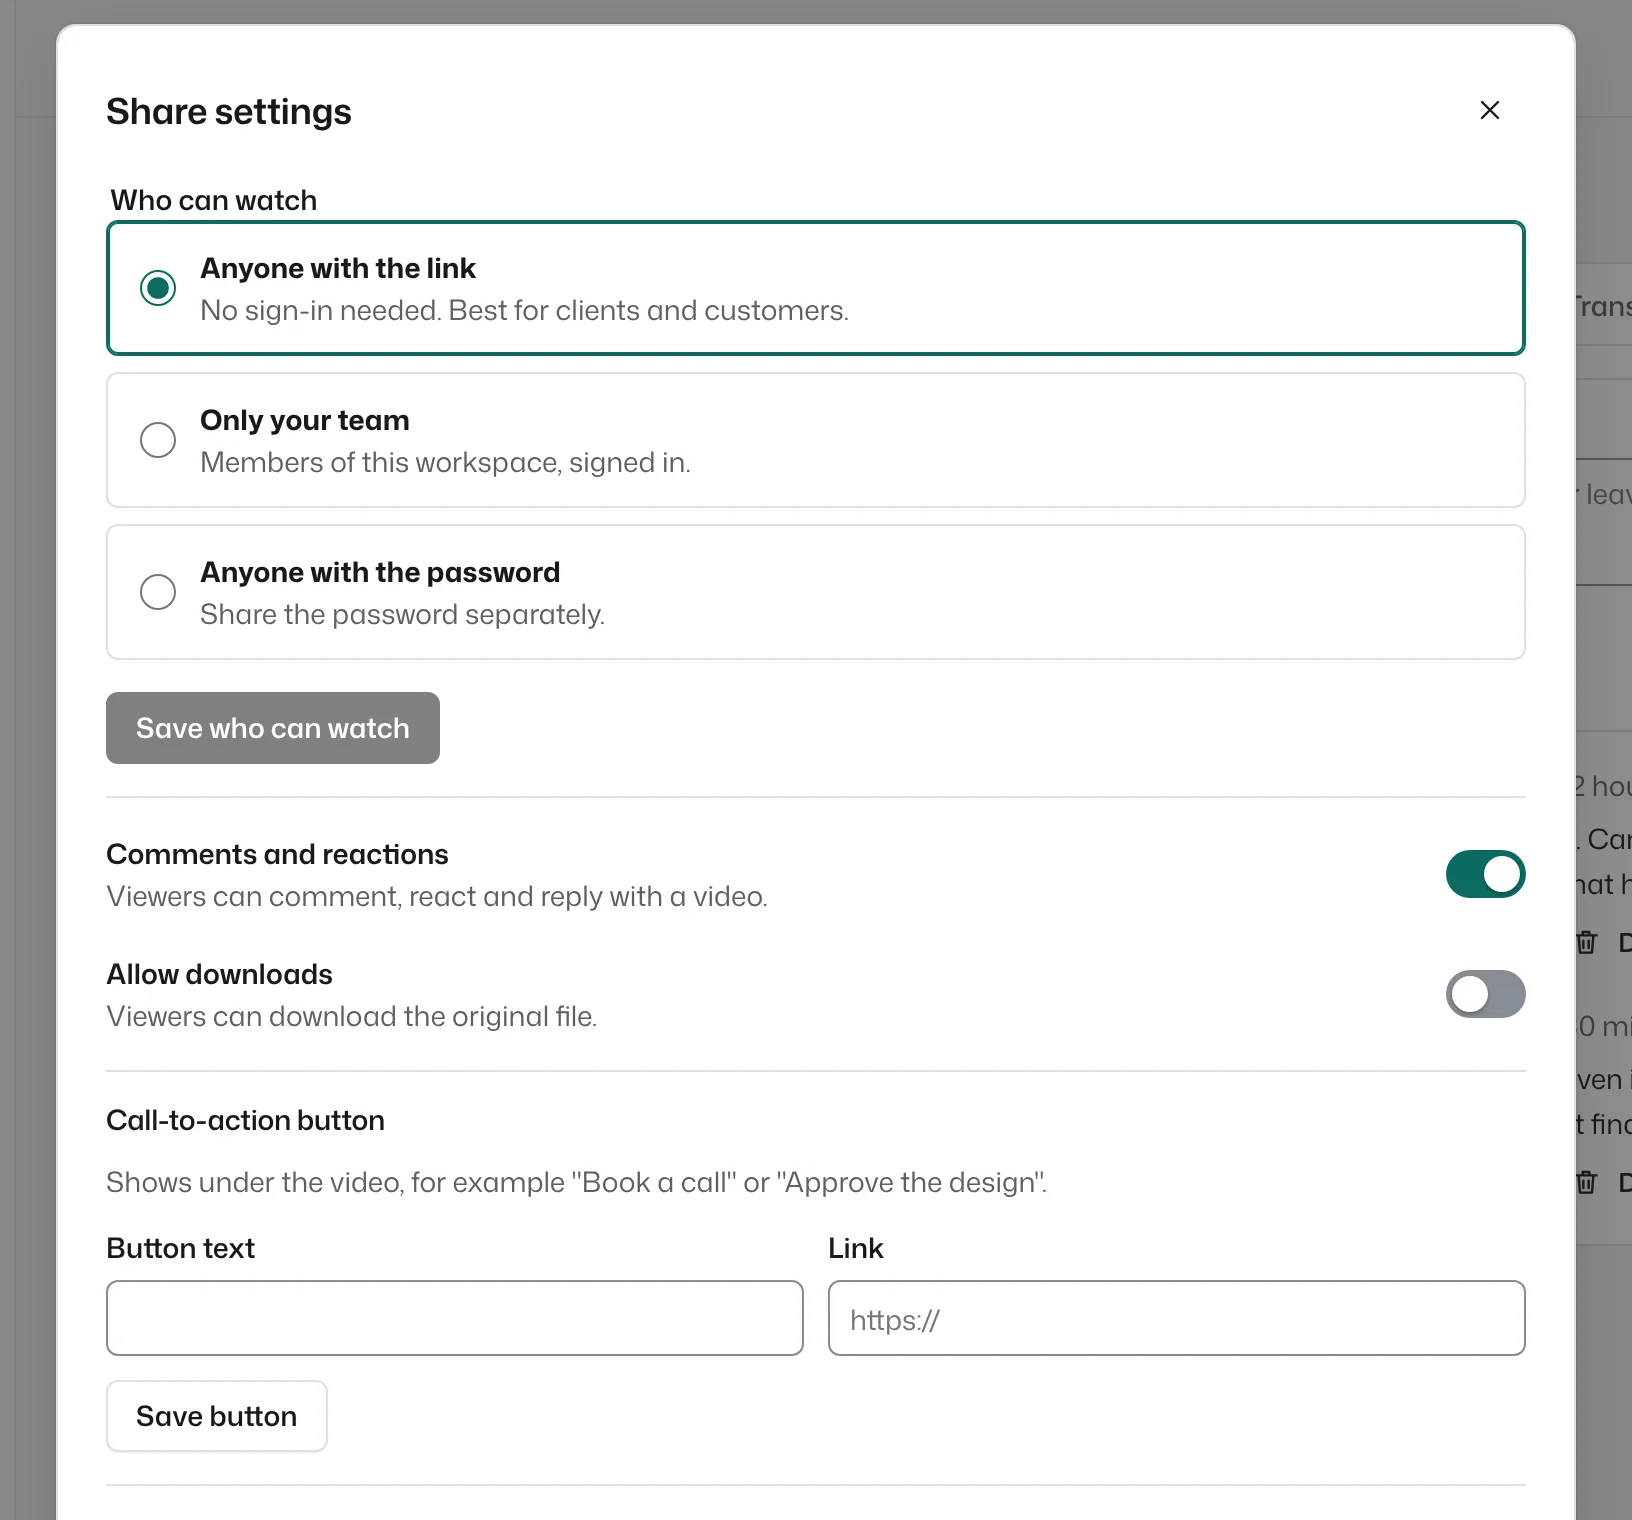Focus the Button text input field
1632x1520 pixels.
(455, 1318)
